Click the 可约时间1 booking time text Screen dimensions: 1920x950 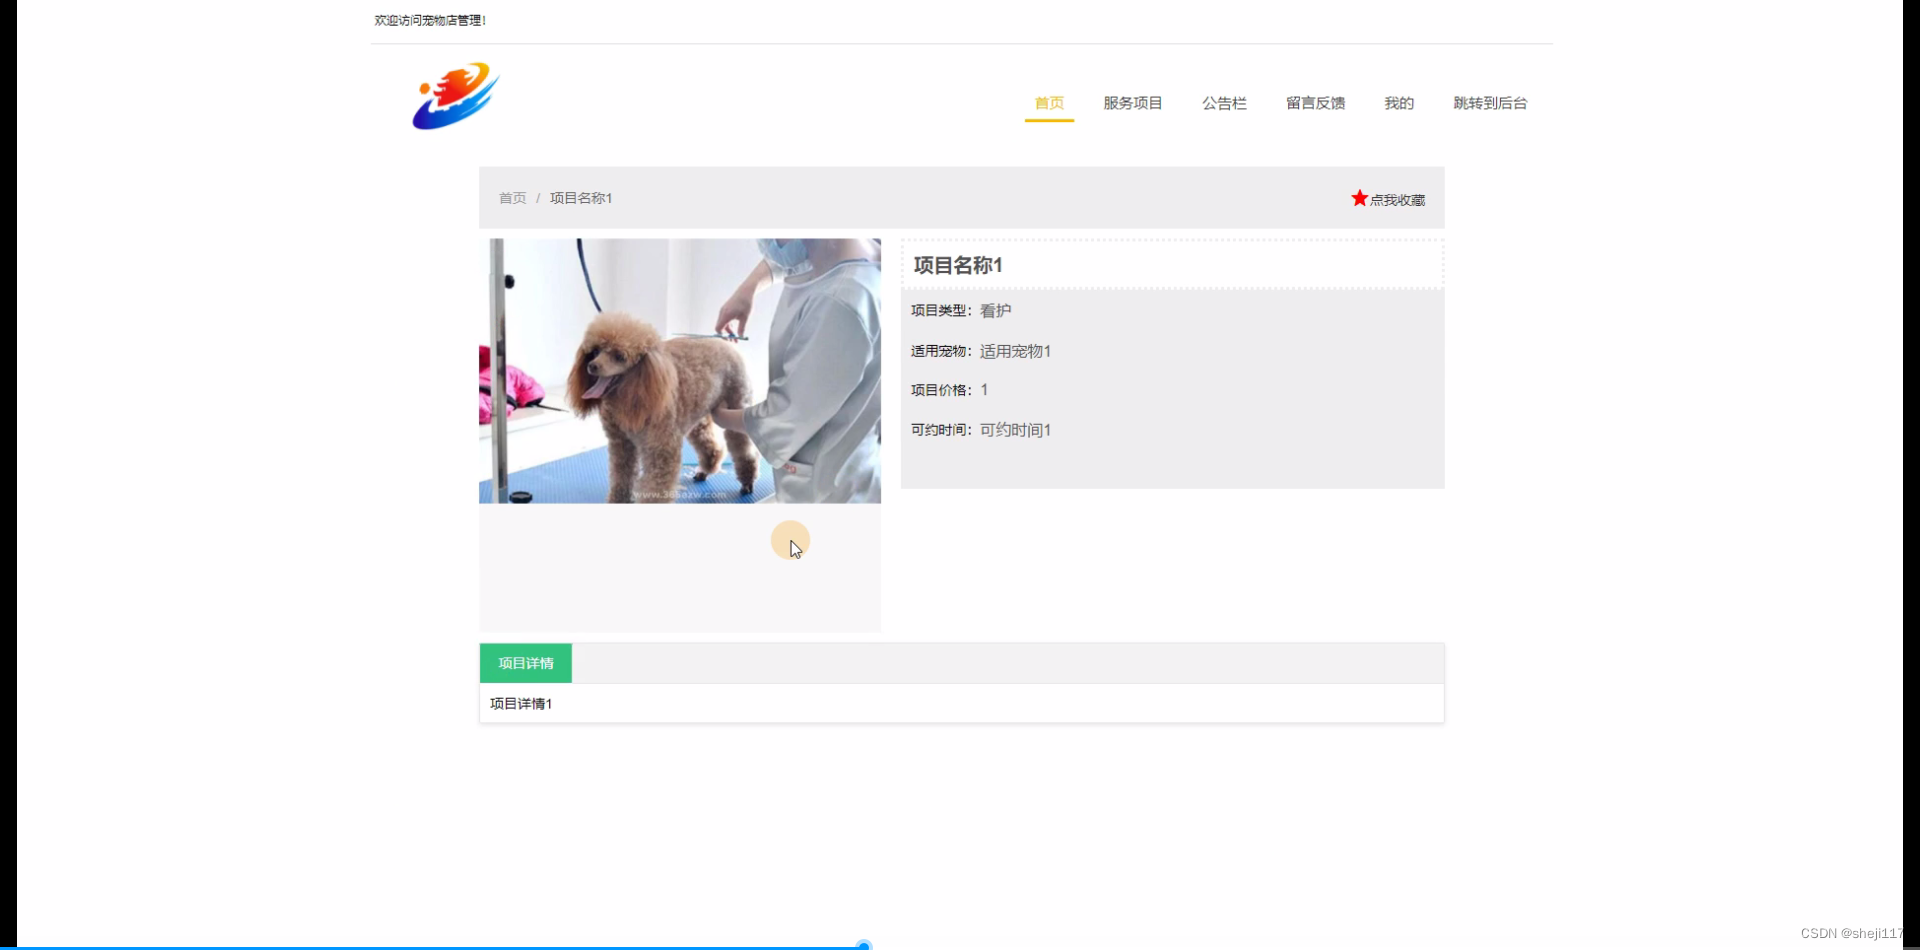point(1014,429)
